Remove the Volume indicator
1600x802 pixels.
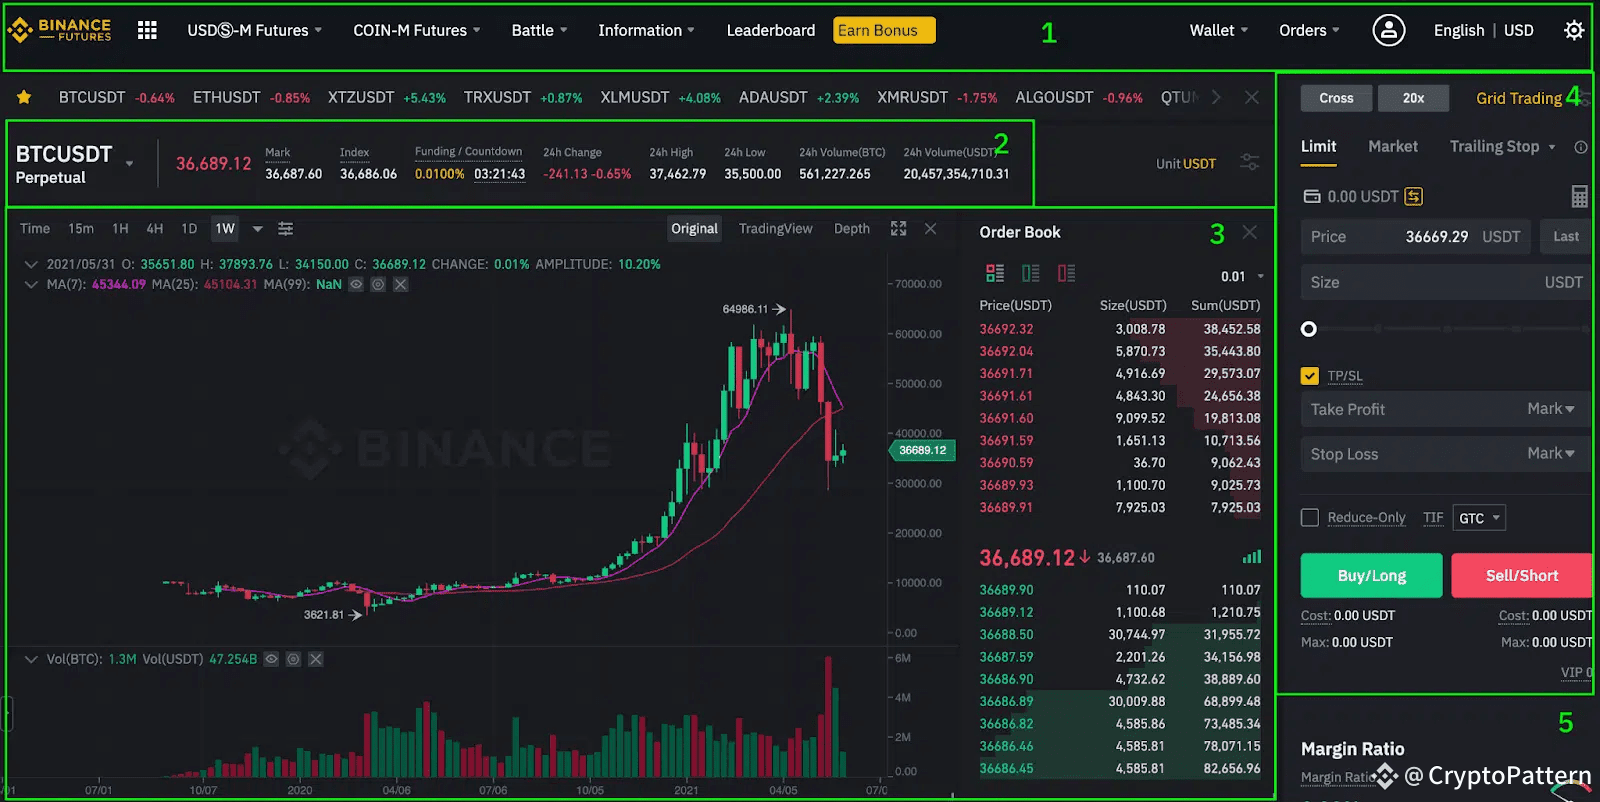[315, 659]
